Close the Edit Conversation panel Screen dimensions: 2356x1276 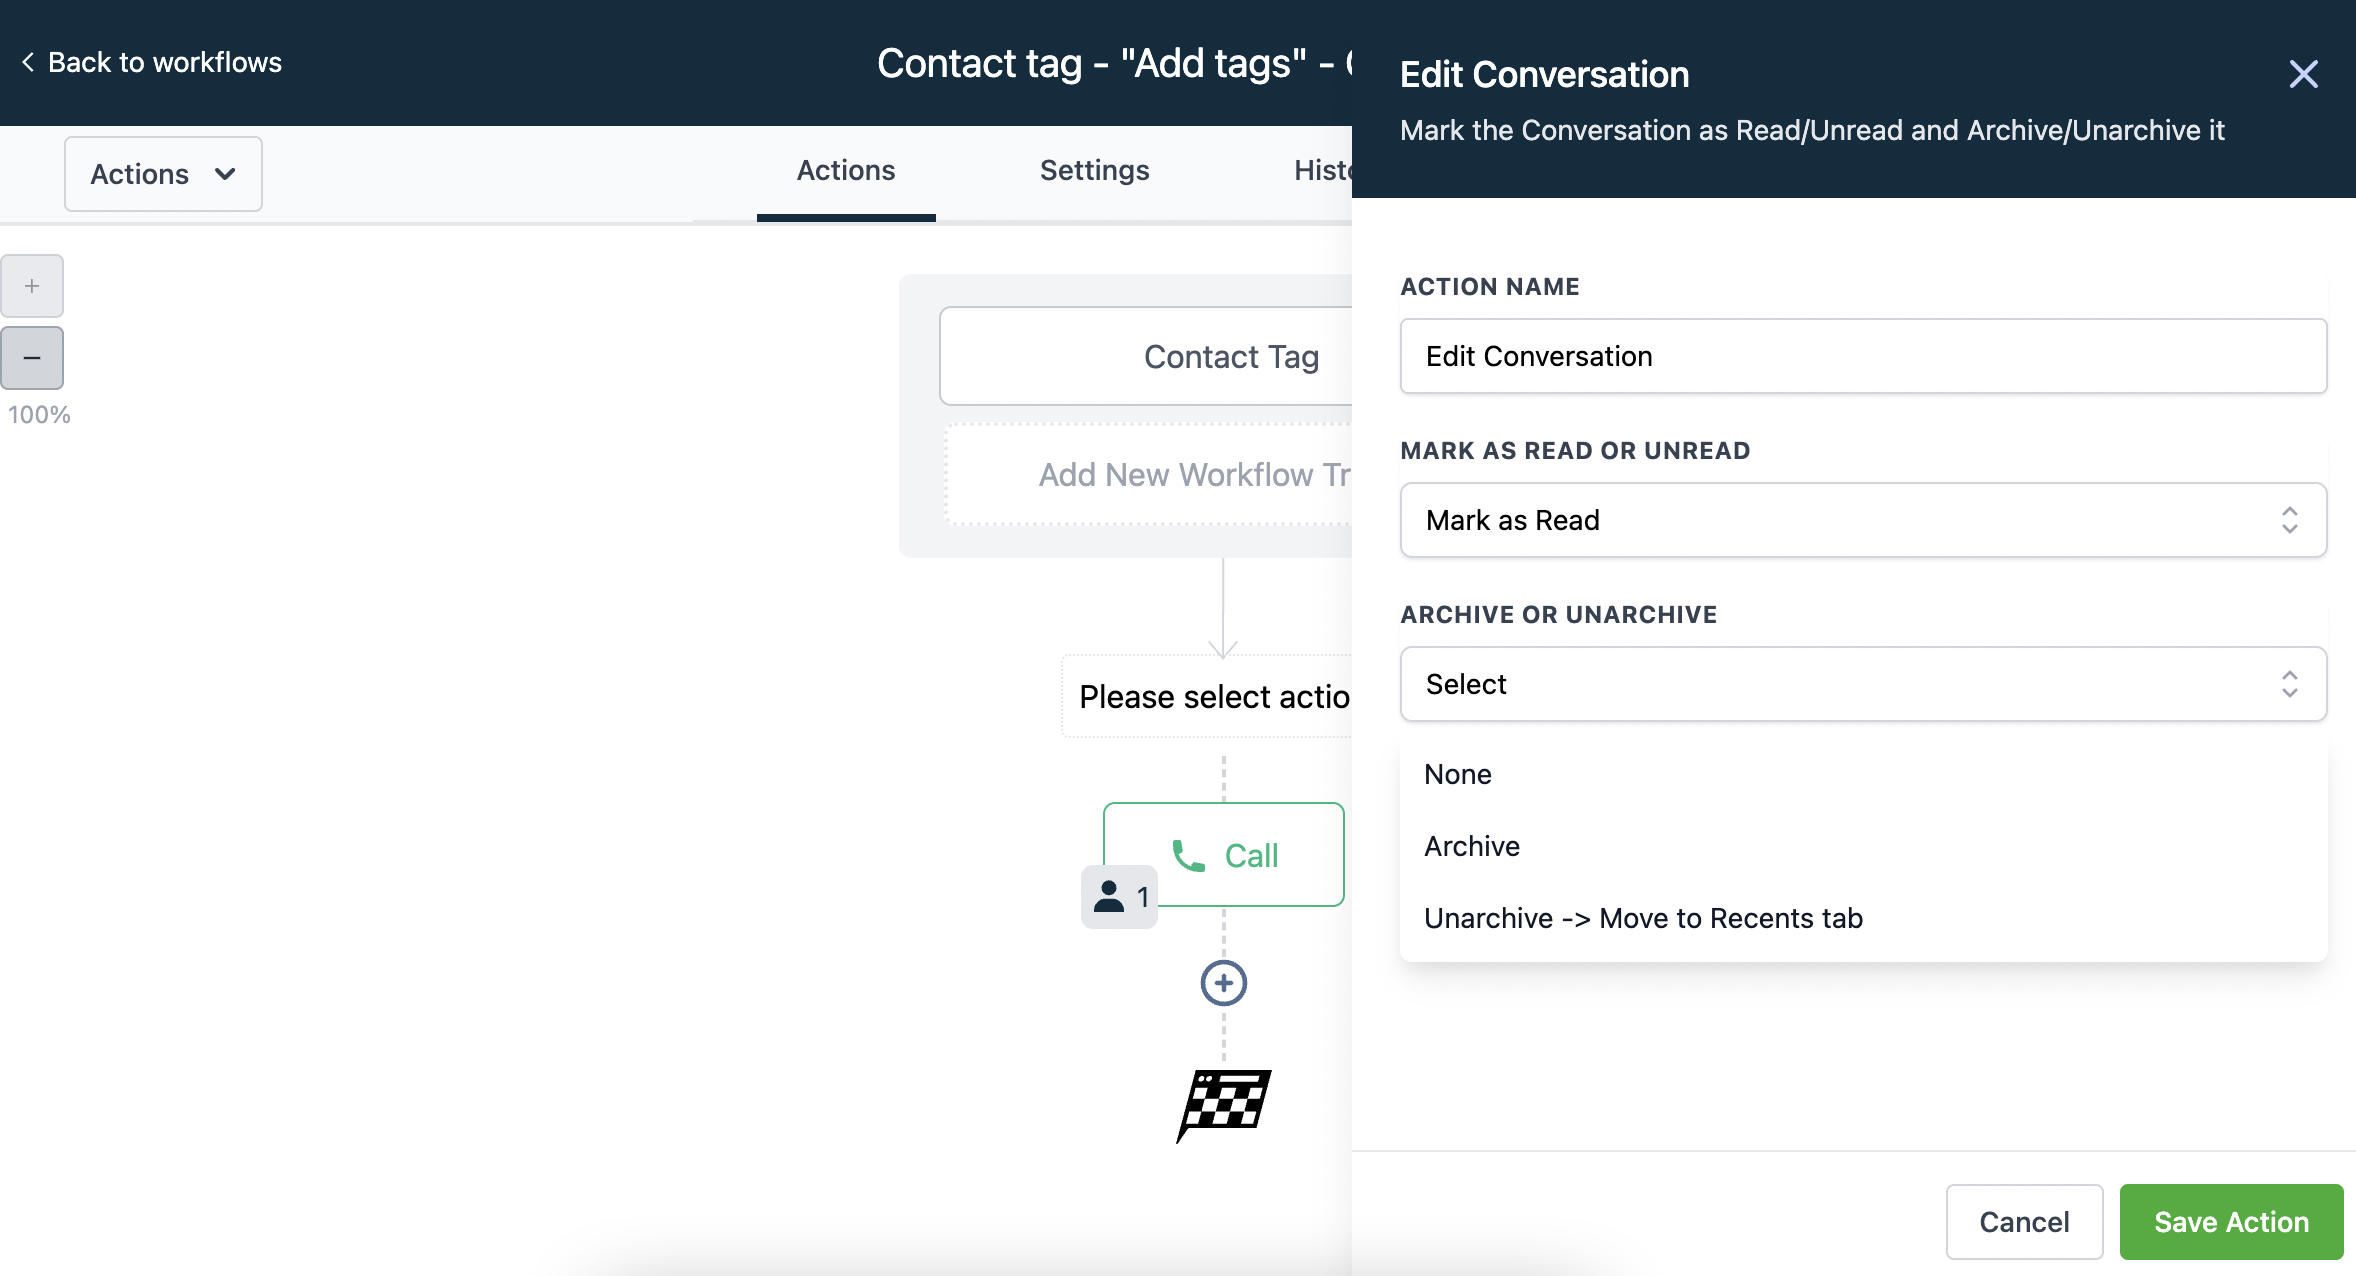coord(2303,74)
